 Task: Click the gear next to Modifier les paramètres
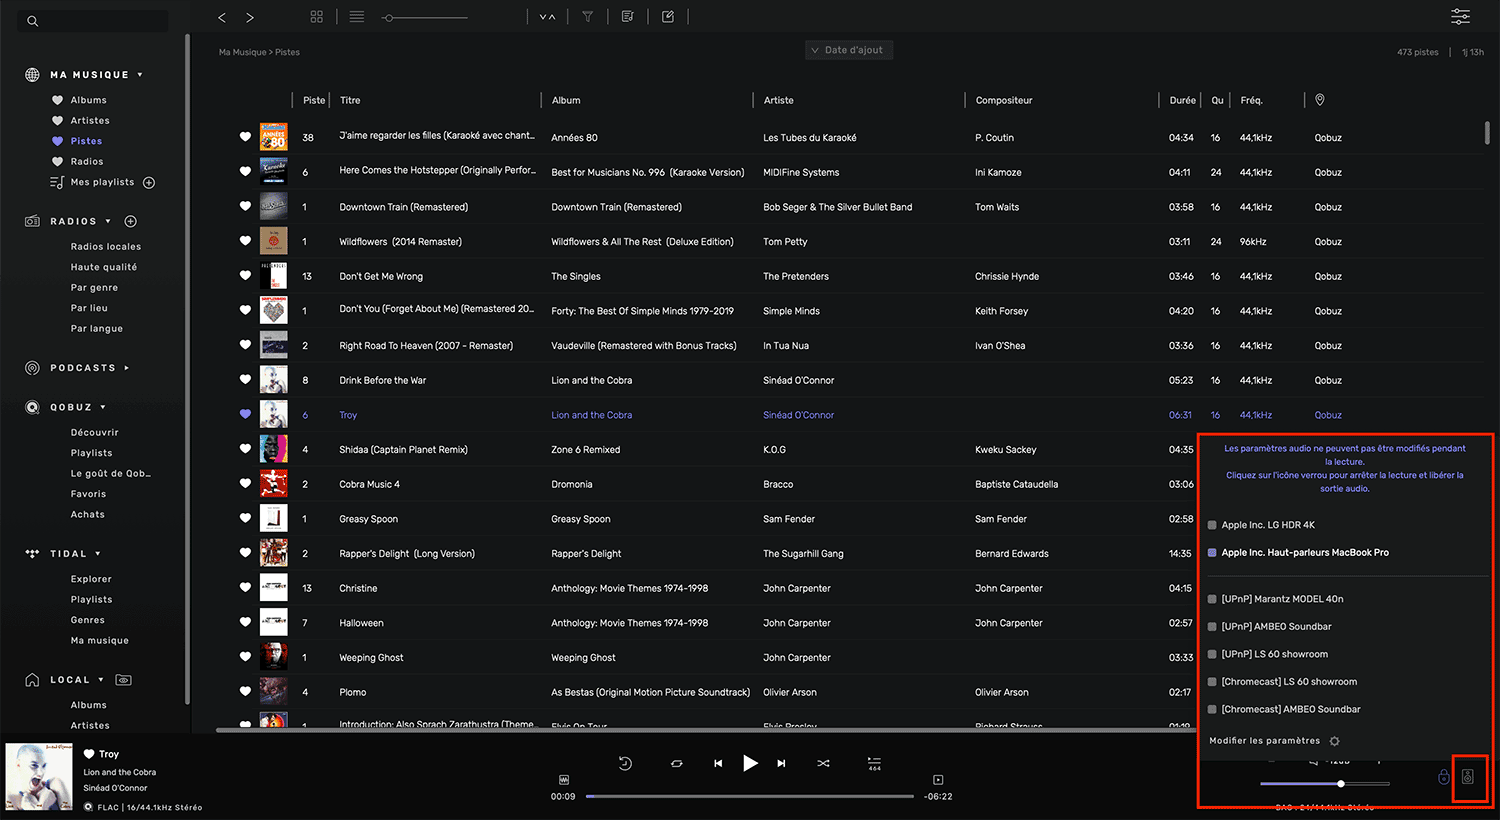coord(1334,741)
